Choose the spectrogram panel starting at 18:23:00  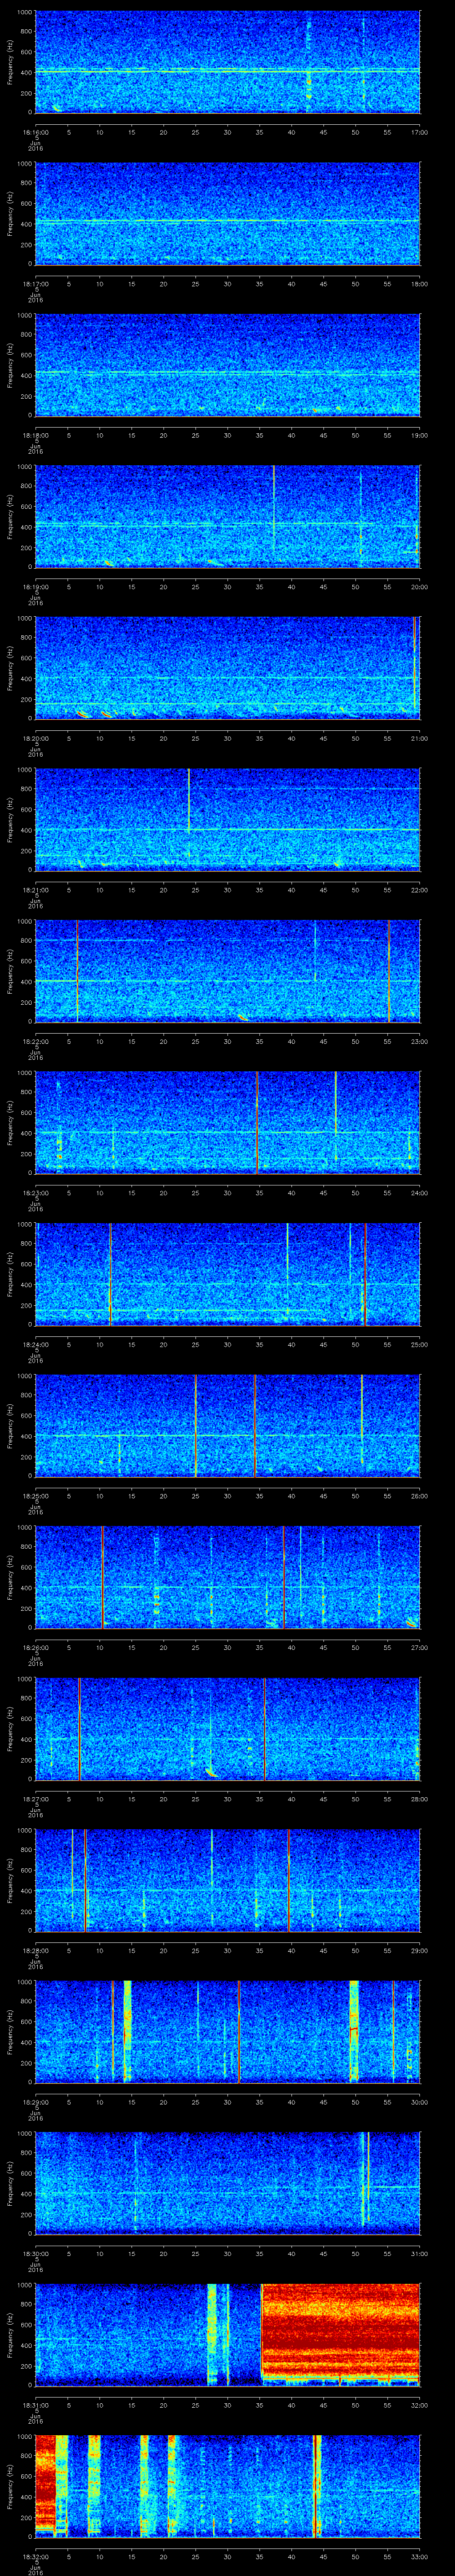tap(227, 1123)
